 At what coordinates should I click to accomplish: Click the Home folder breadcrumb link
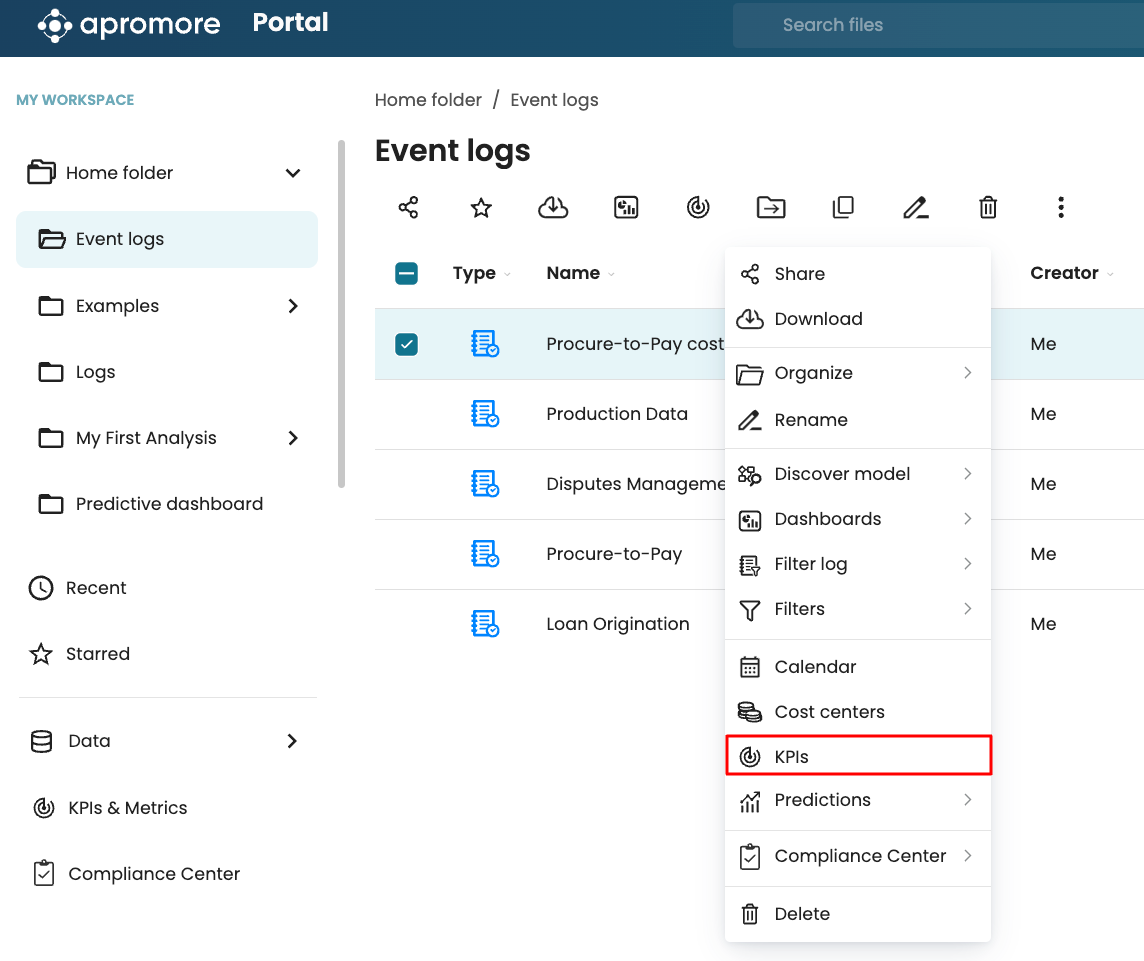coord(428,100)
